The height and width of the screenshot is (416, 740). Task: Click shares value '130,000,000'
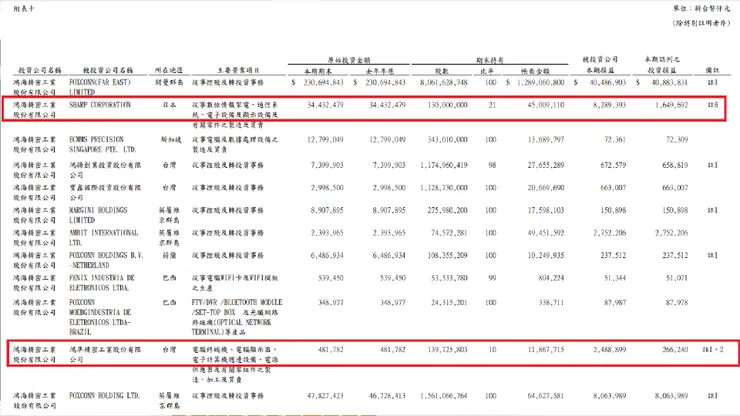(447, 105)
